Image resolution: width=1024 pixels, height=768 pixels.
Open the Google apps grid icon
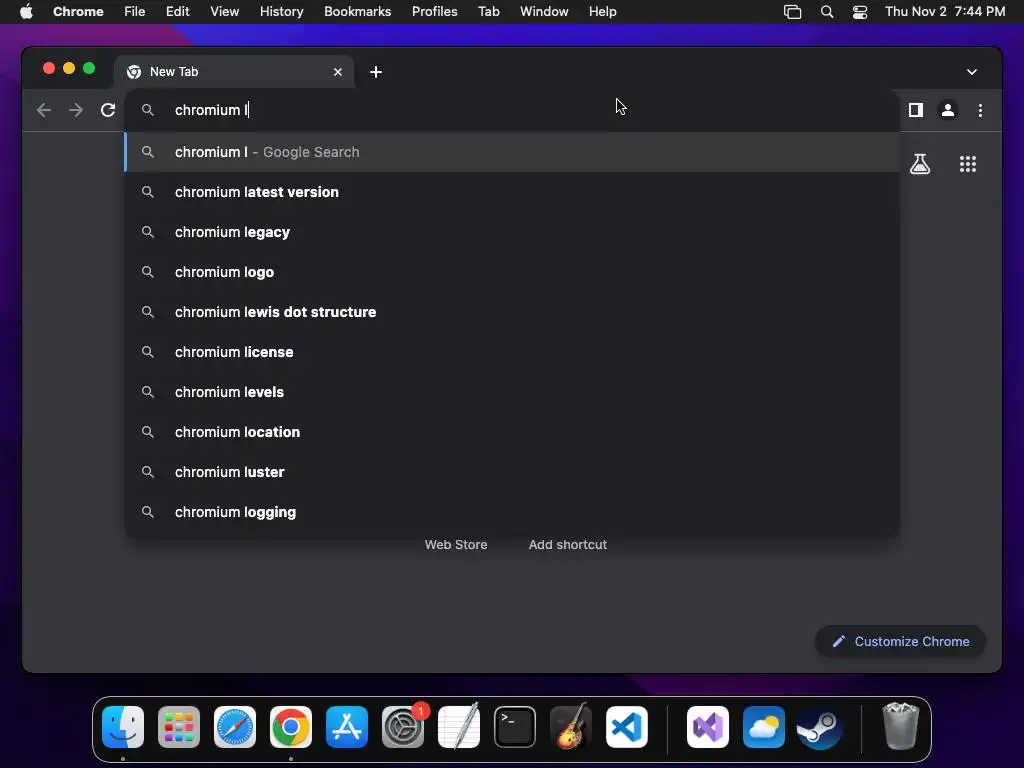click(968, 164)
